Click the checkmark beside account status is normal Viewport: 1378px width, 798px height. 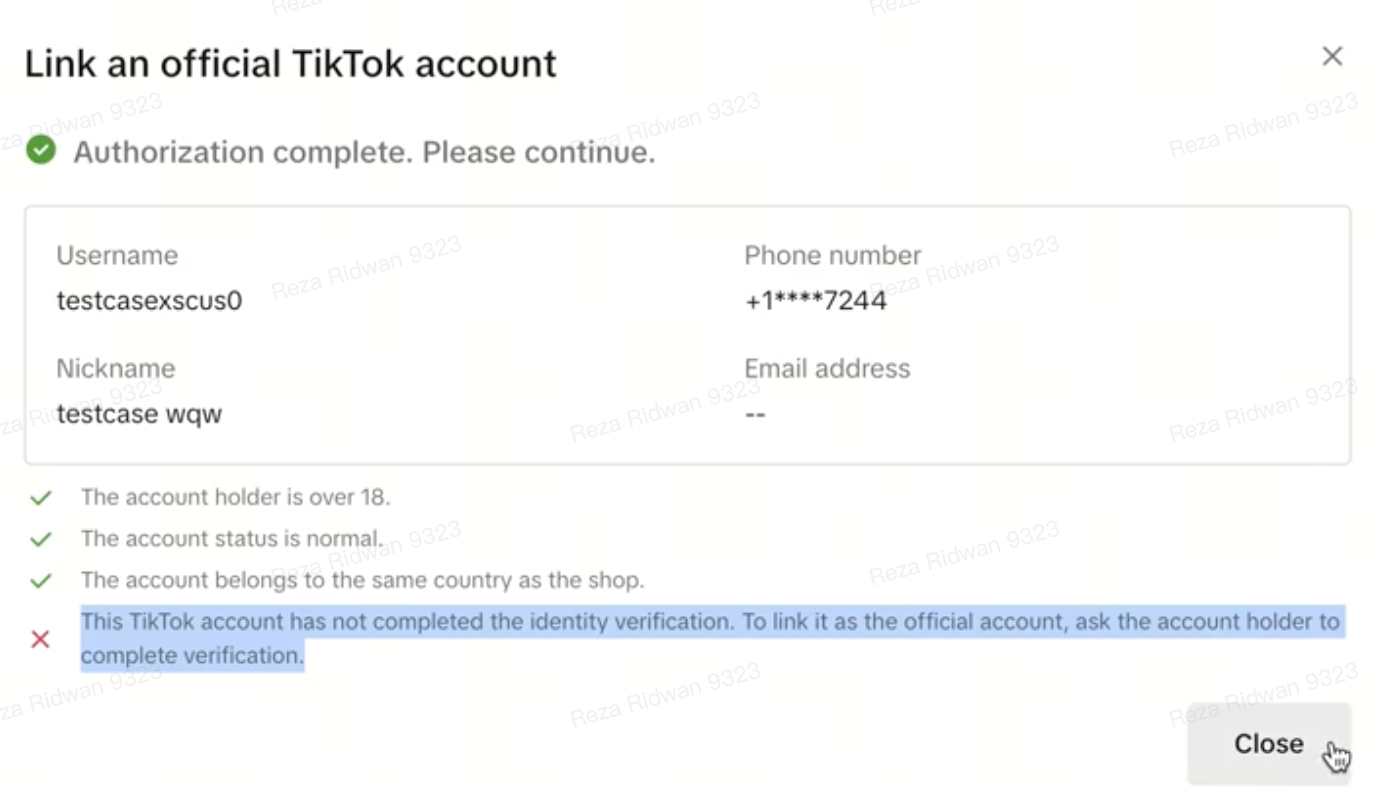pyautogui.click(x=40, y=539)
